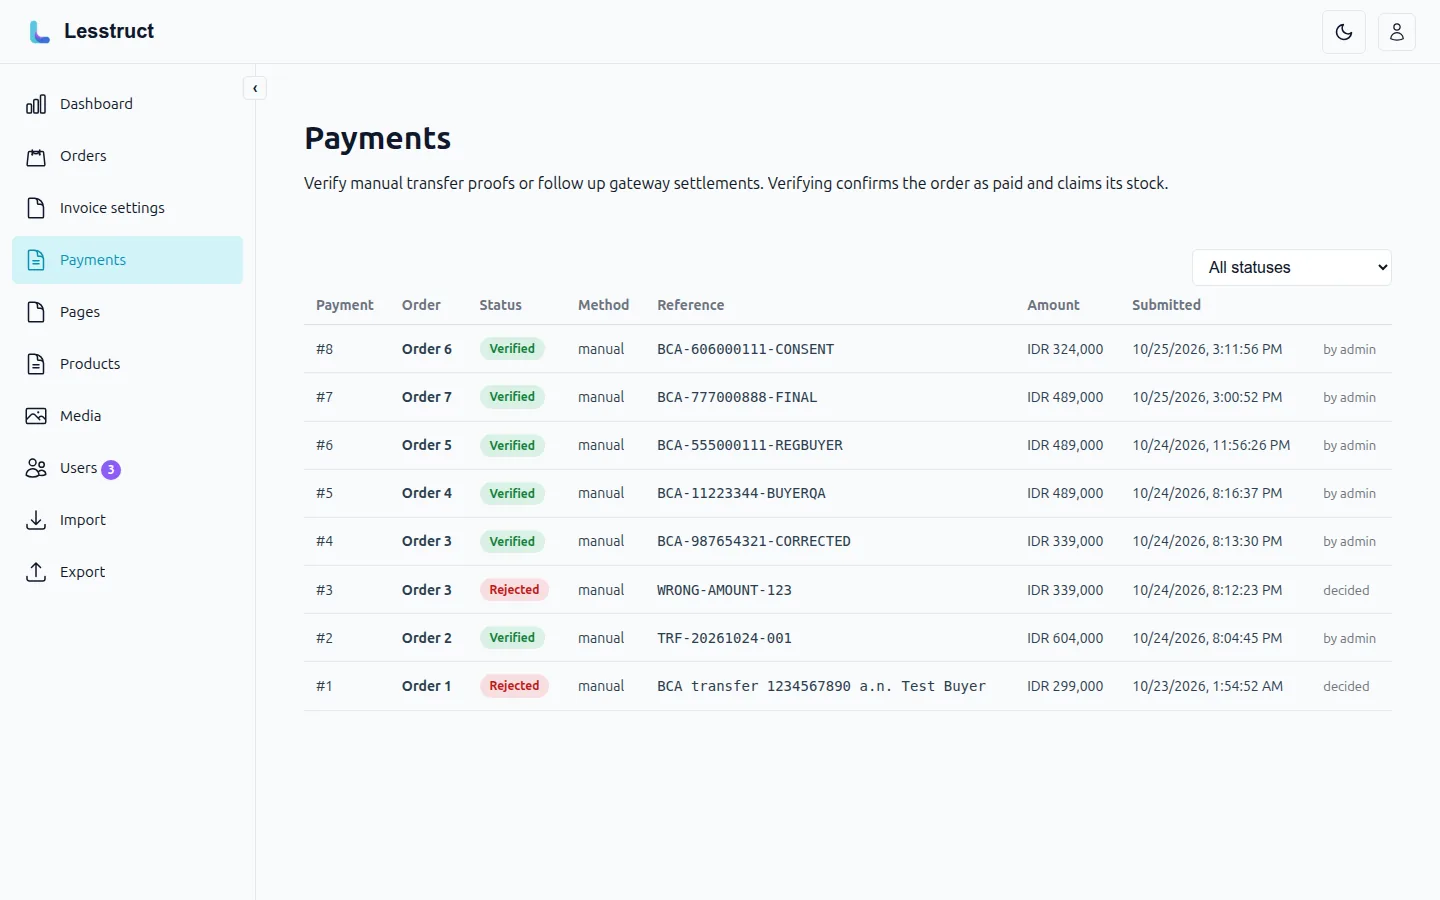
Task: Click the Invoice settings document icon
Action: point(36,208)
